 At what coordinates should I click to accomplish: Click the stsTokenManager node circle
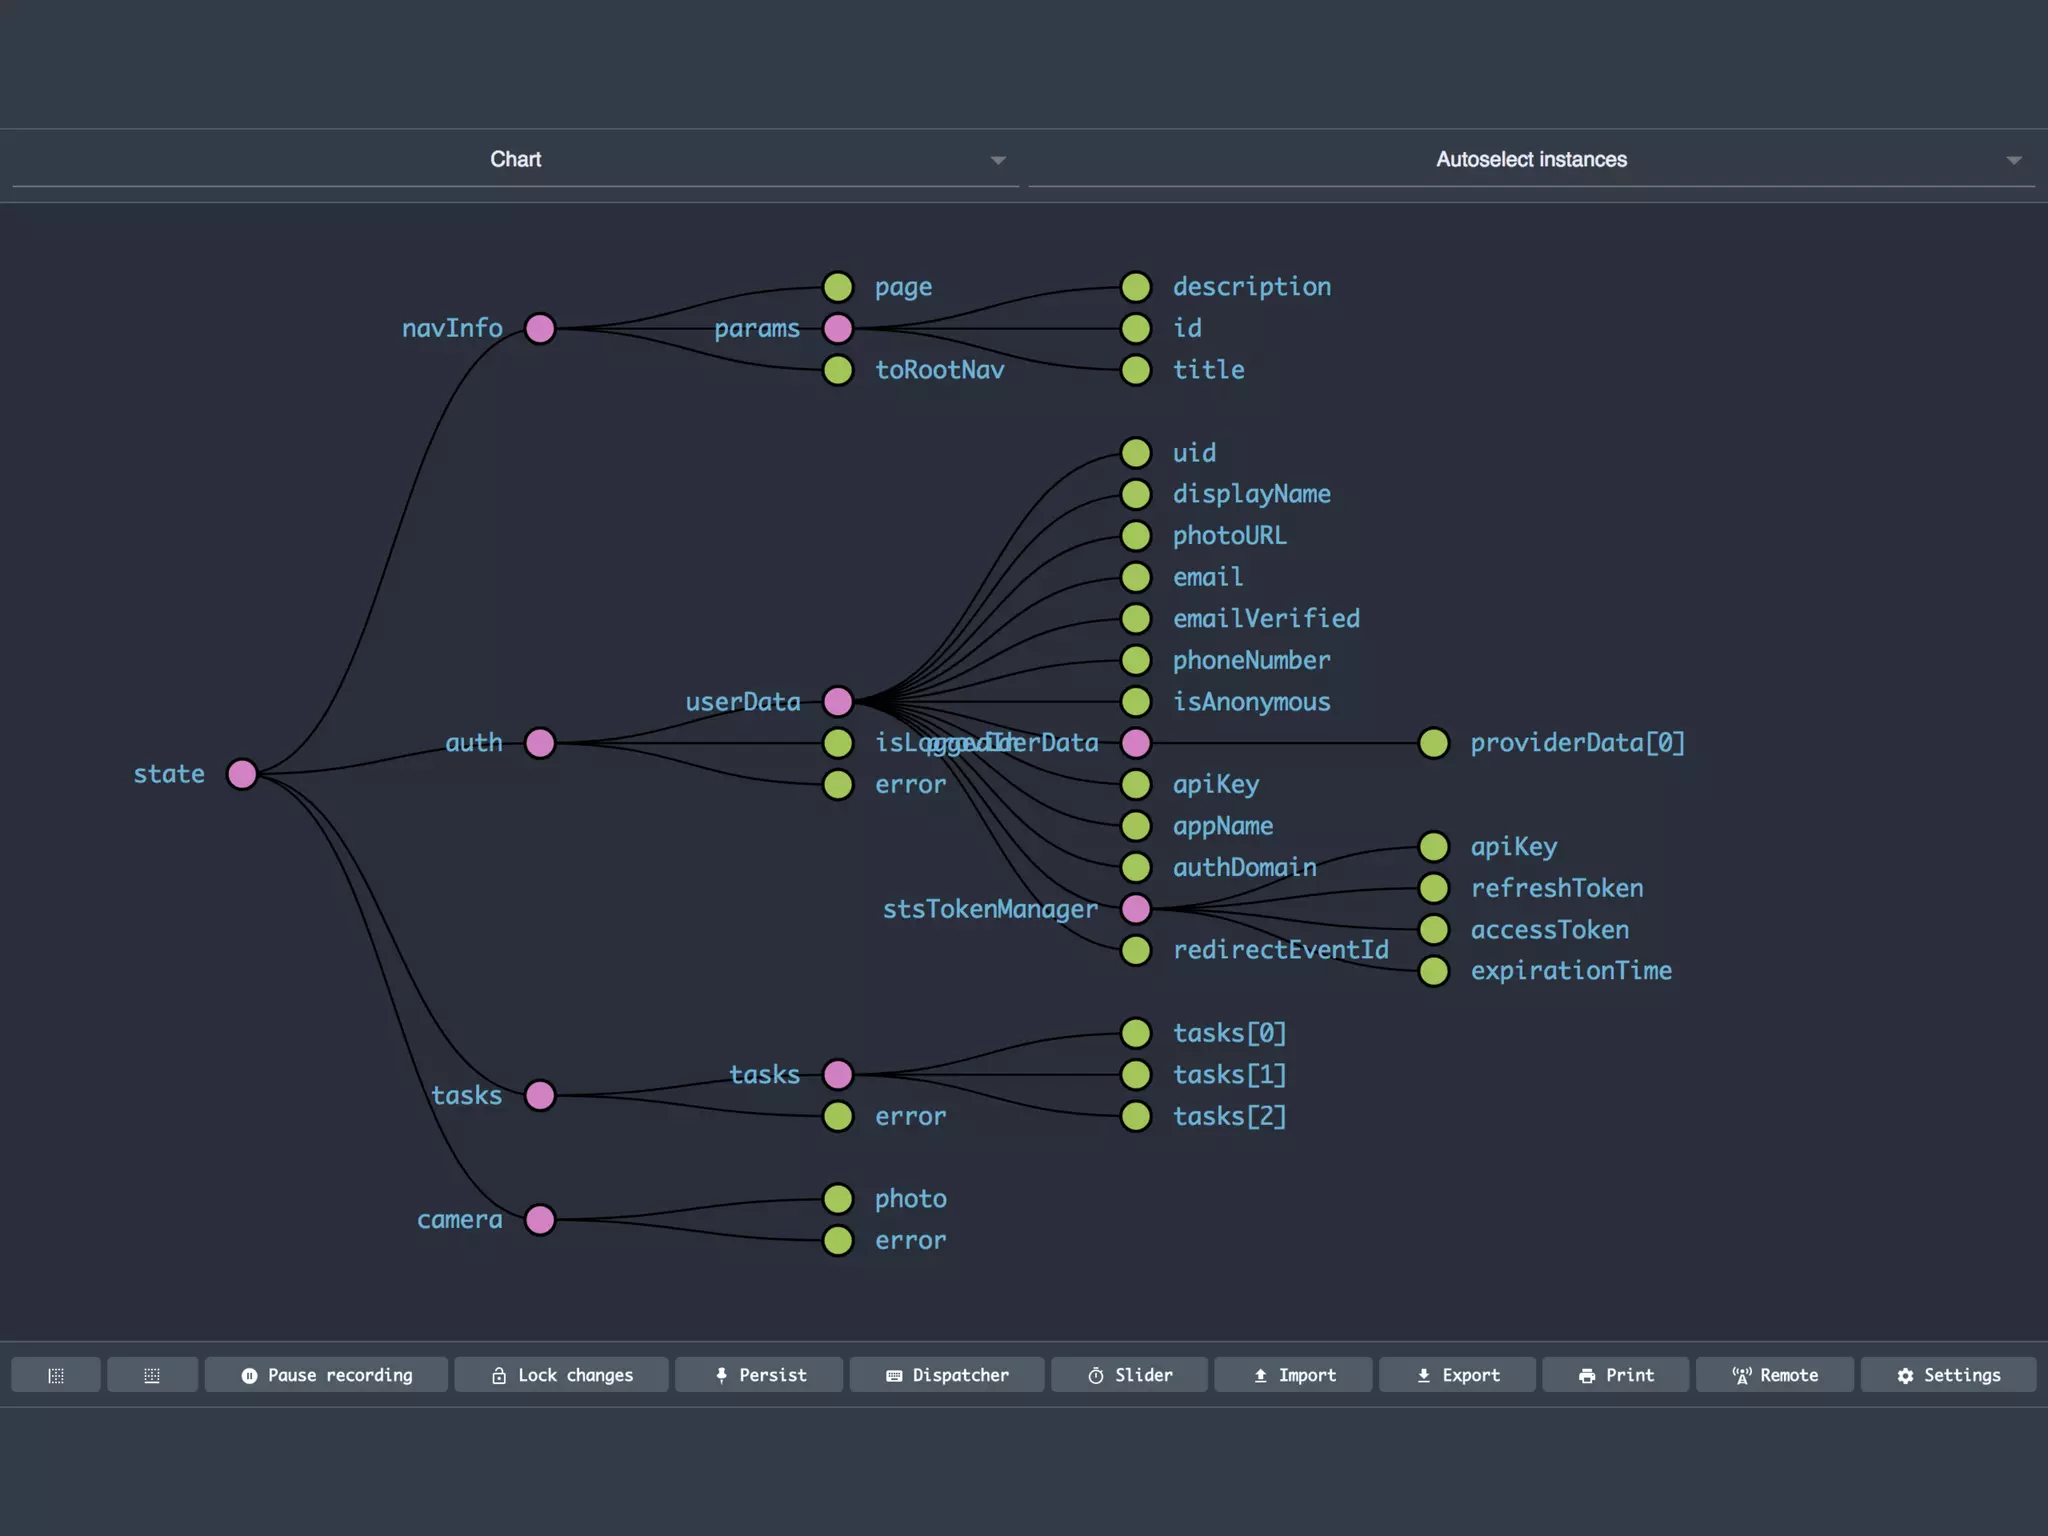click(x=1136, y=909)
